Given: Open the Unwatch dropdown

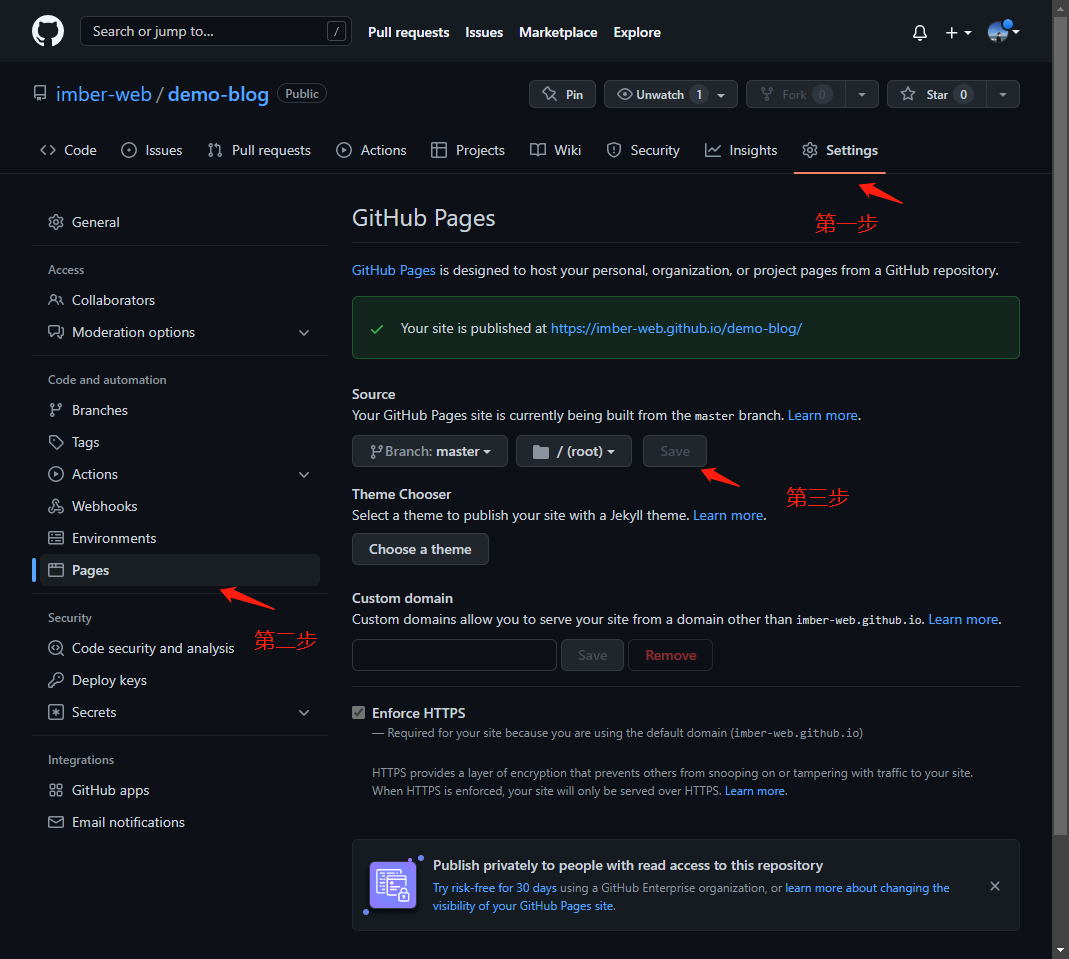Looking at the screenshot, I should click(x=671, y=94).
